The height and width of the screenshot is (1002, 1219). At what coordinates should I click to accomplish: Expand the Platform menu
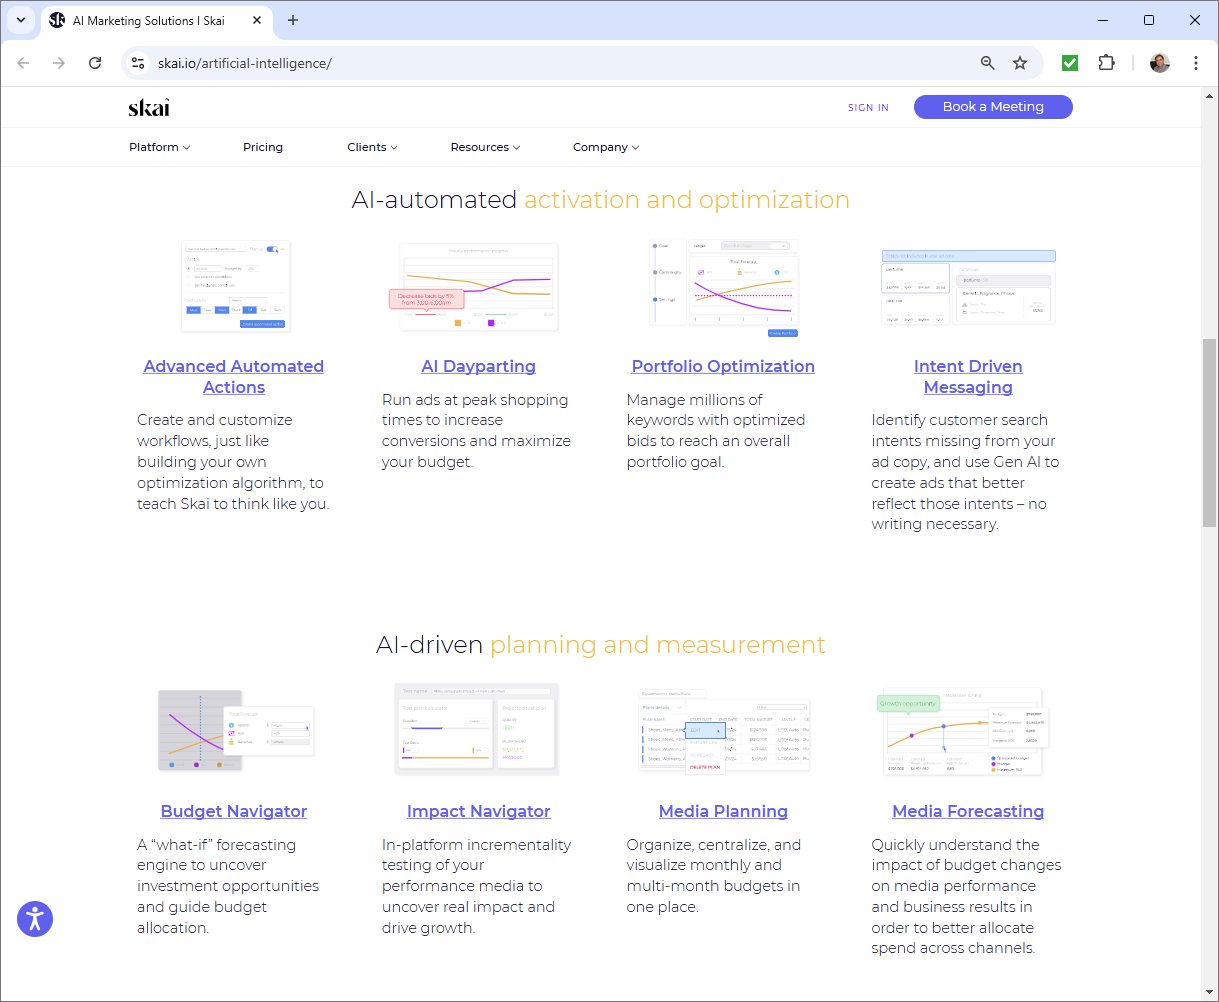click(159, 147)
